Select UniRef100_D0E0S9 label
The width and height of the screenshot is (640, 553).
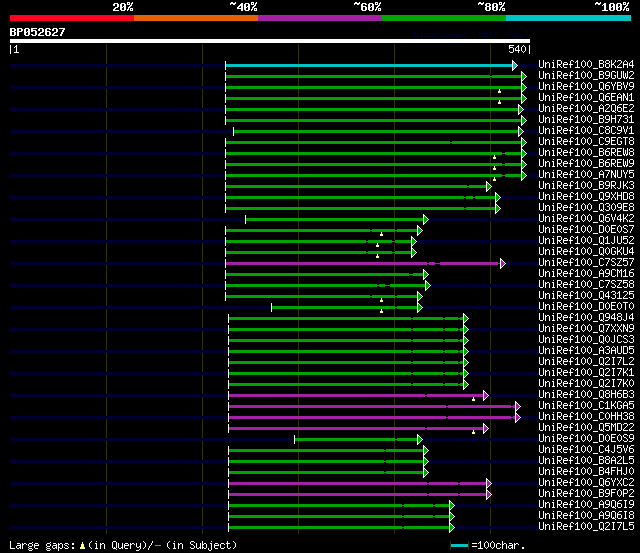(586, 439)
